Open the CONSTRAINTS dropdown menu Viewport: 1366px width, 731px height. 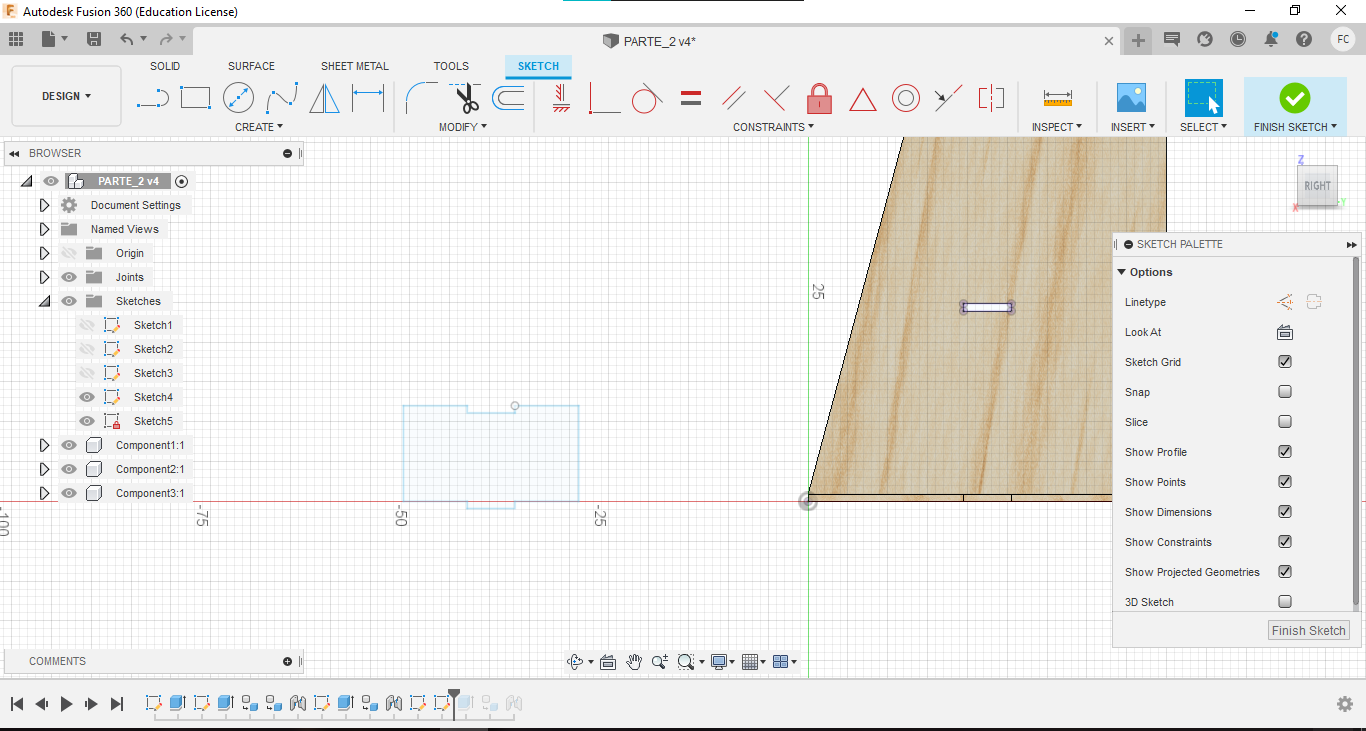pyautogui.click(x=773, y=127)
